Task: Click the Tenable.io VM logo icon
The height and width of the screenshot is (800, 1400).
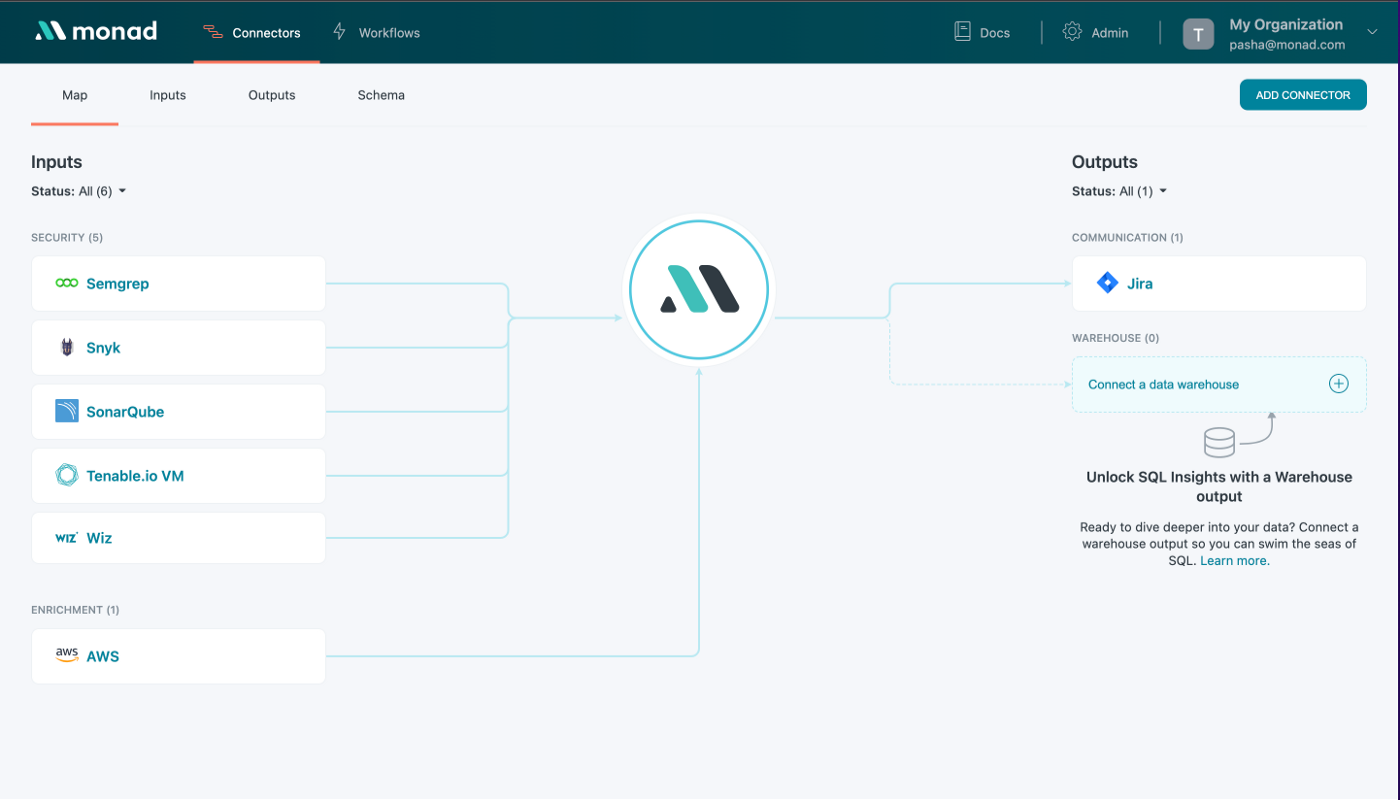Action: (67, 475)
